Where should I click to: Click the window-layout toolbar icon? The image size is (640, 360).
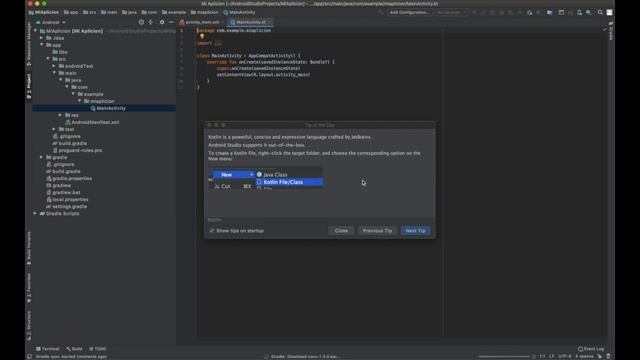[x=561, y=12]
